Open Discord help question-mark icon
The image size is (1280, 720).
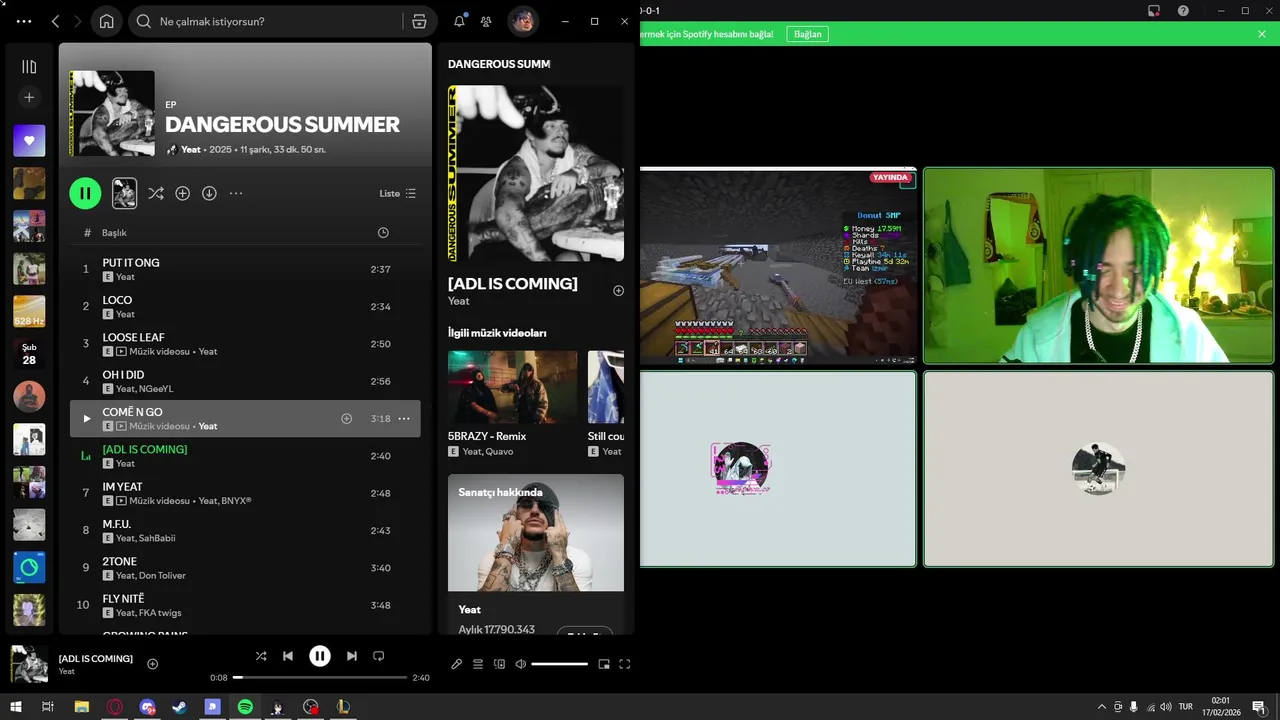click(x=1183, y=10)
